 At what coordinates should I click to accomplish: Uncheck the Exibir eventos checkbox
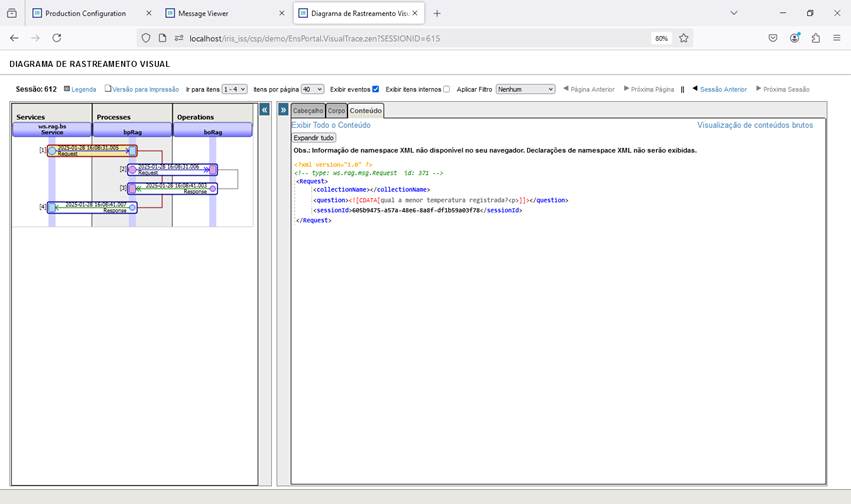tap(375, 89)
